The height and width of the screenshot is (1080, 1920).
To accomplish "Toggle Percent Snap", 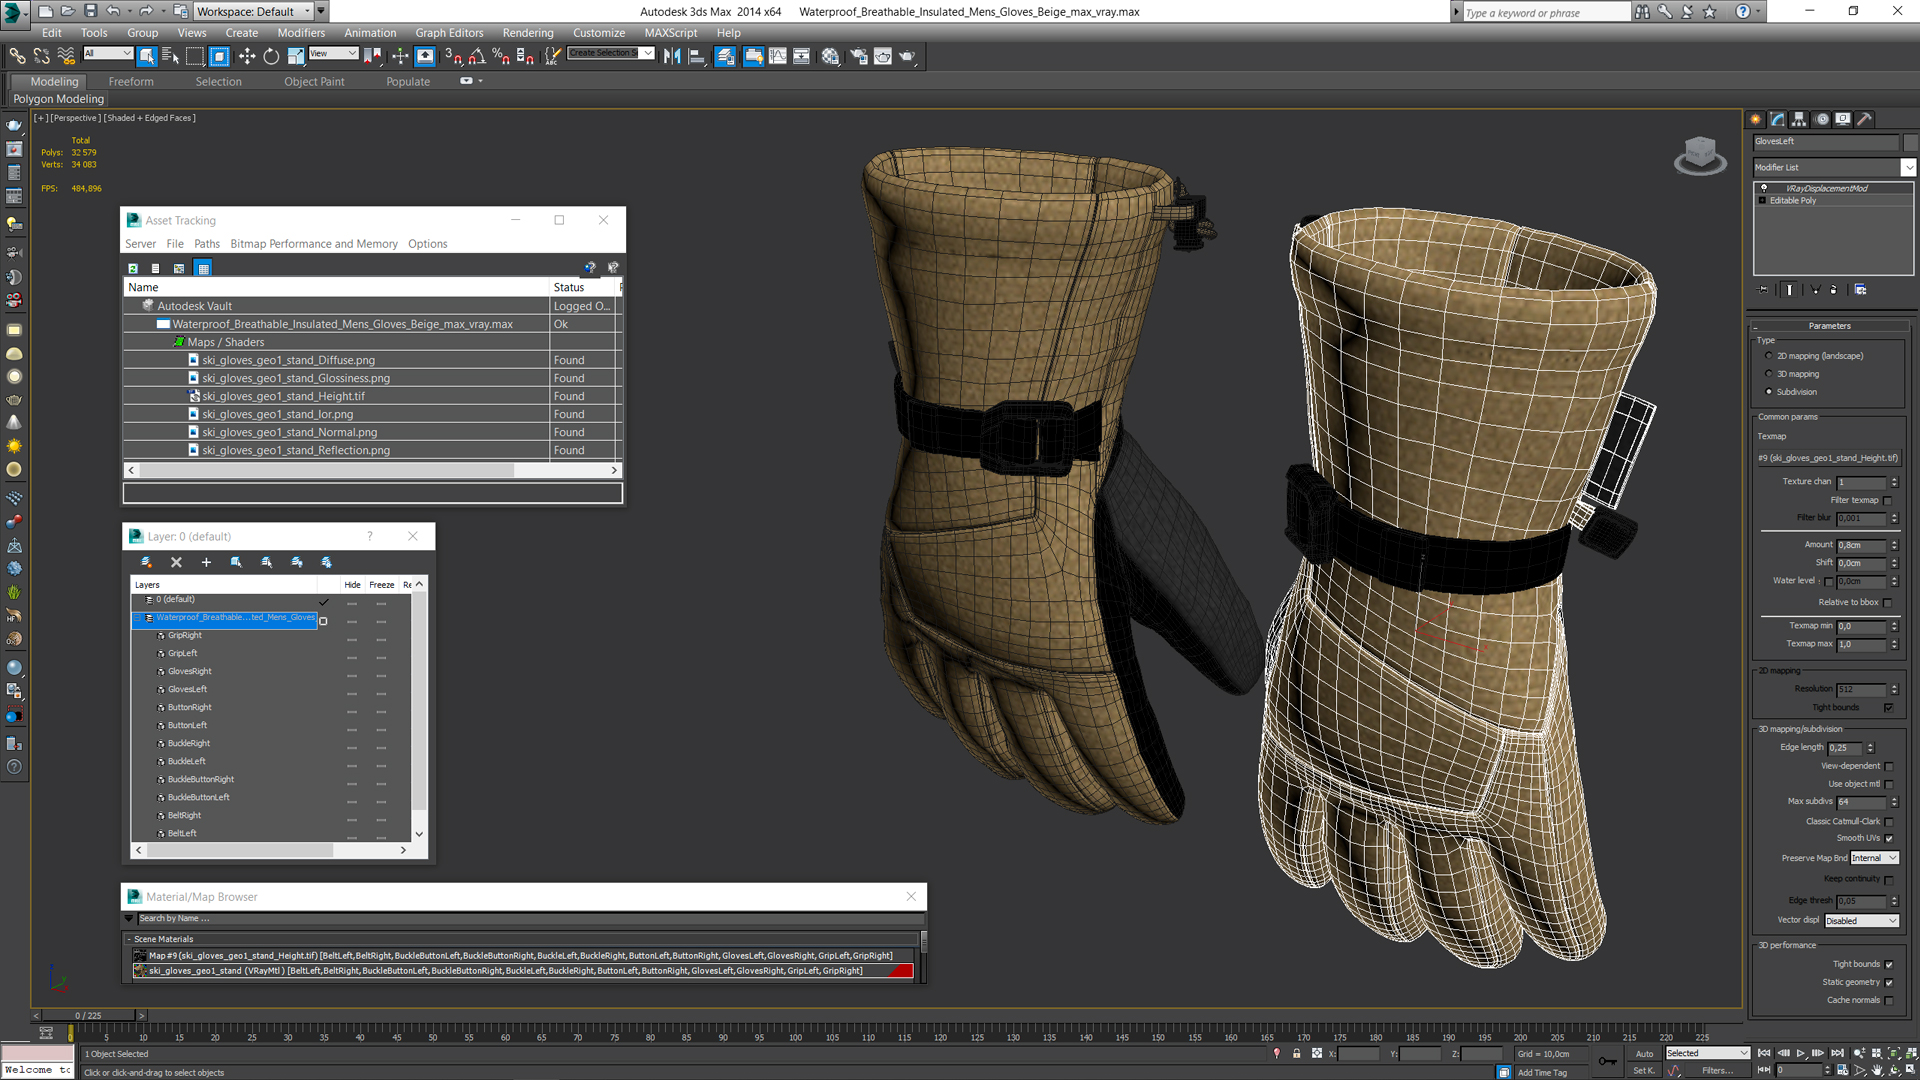I will click(x=501, y=57).
